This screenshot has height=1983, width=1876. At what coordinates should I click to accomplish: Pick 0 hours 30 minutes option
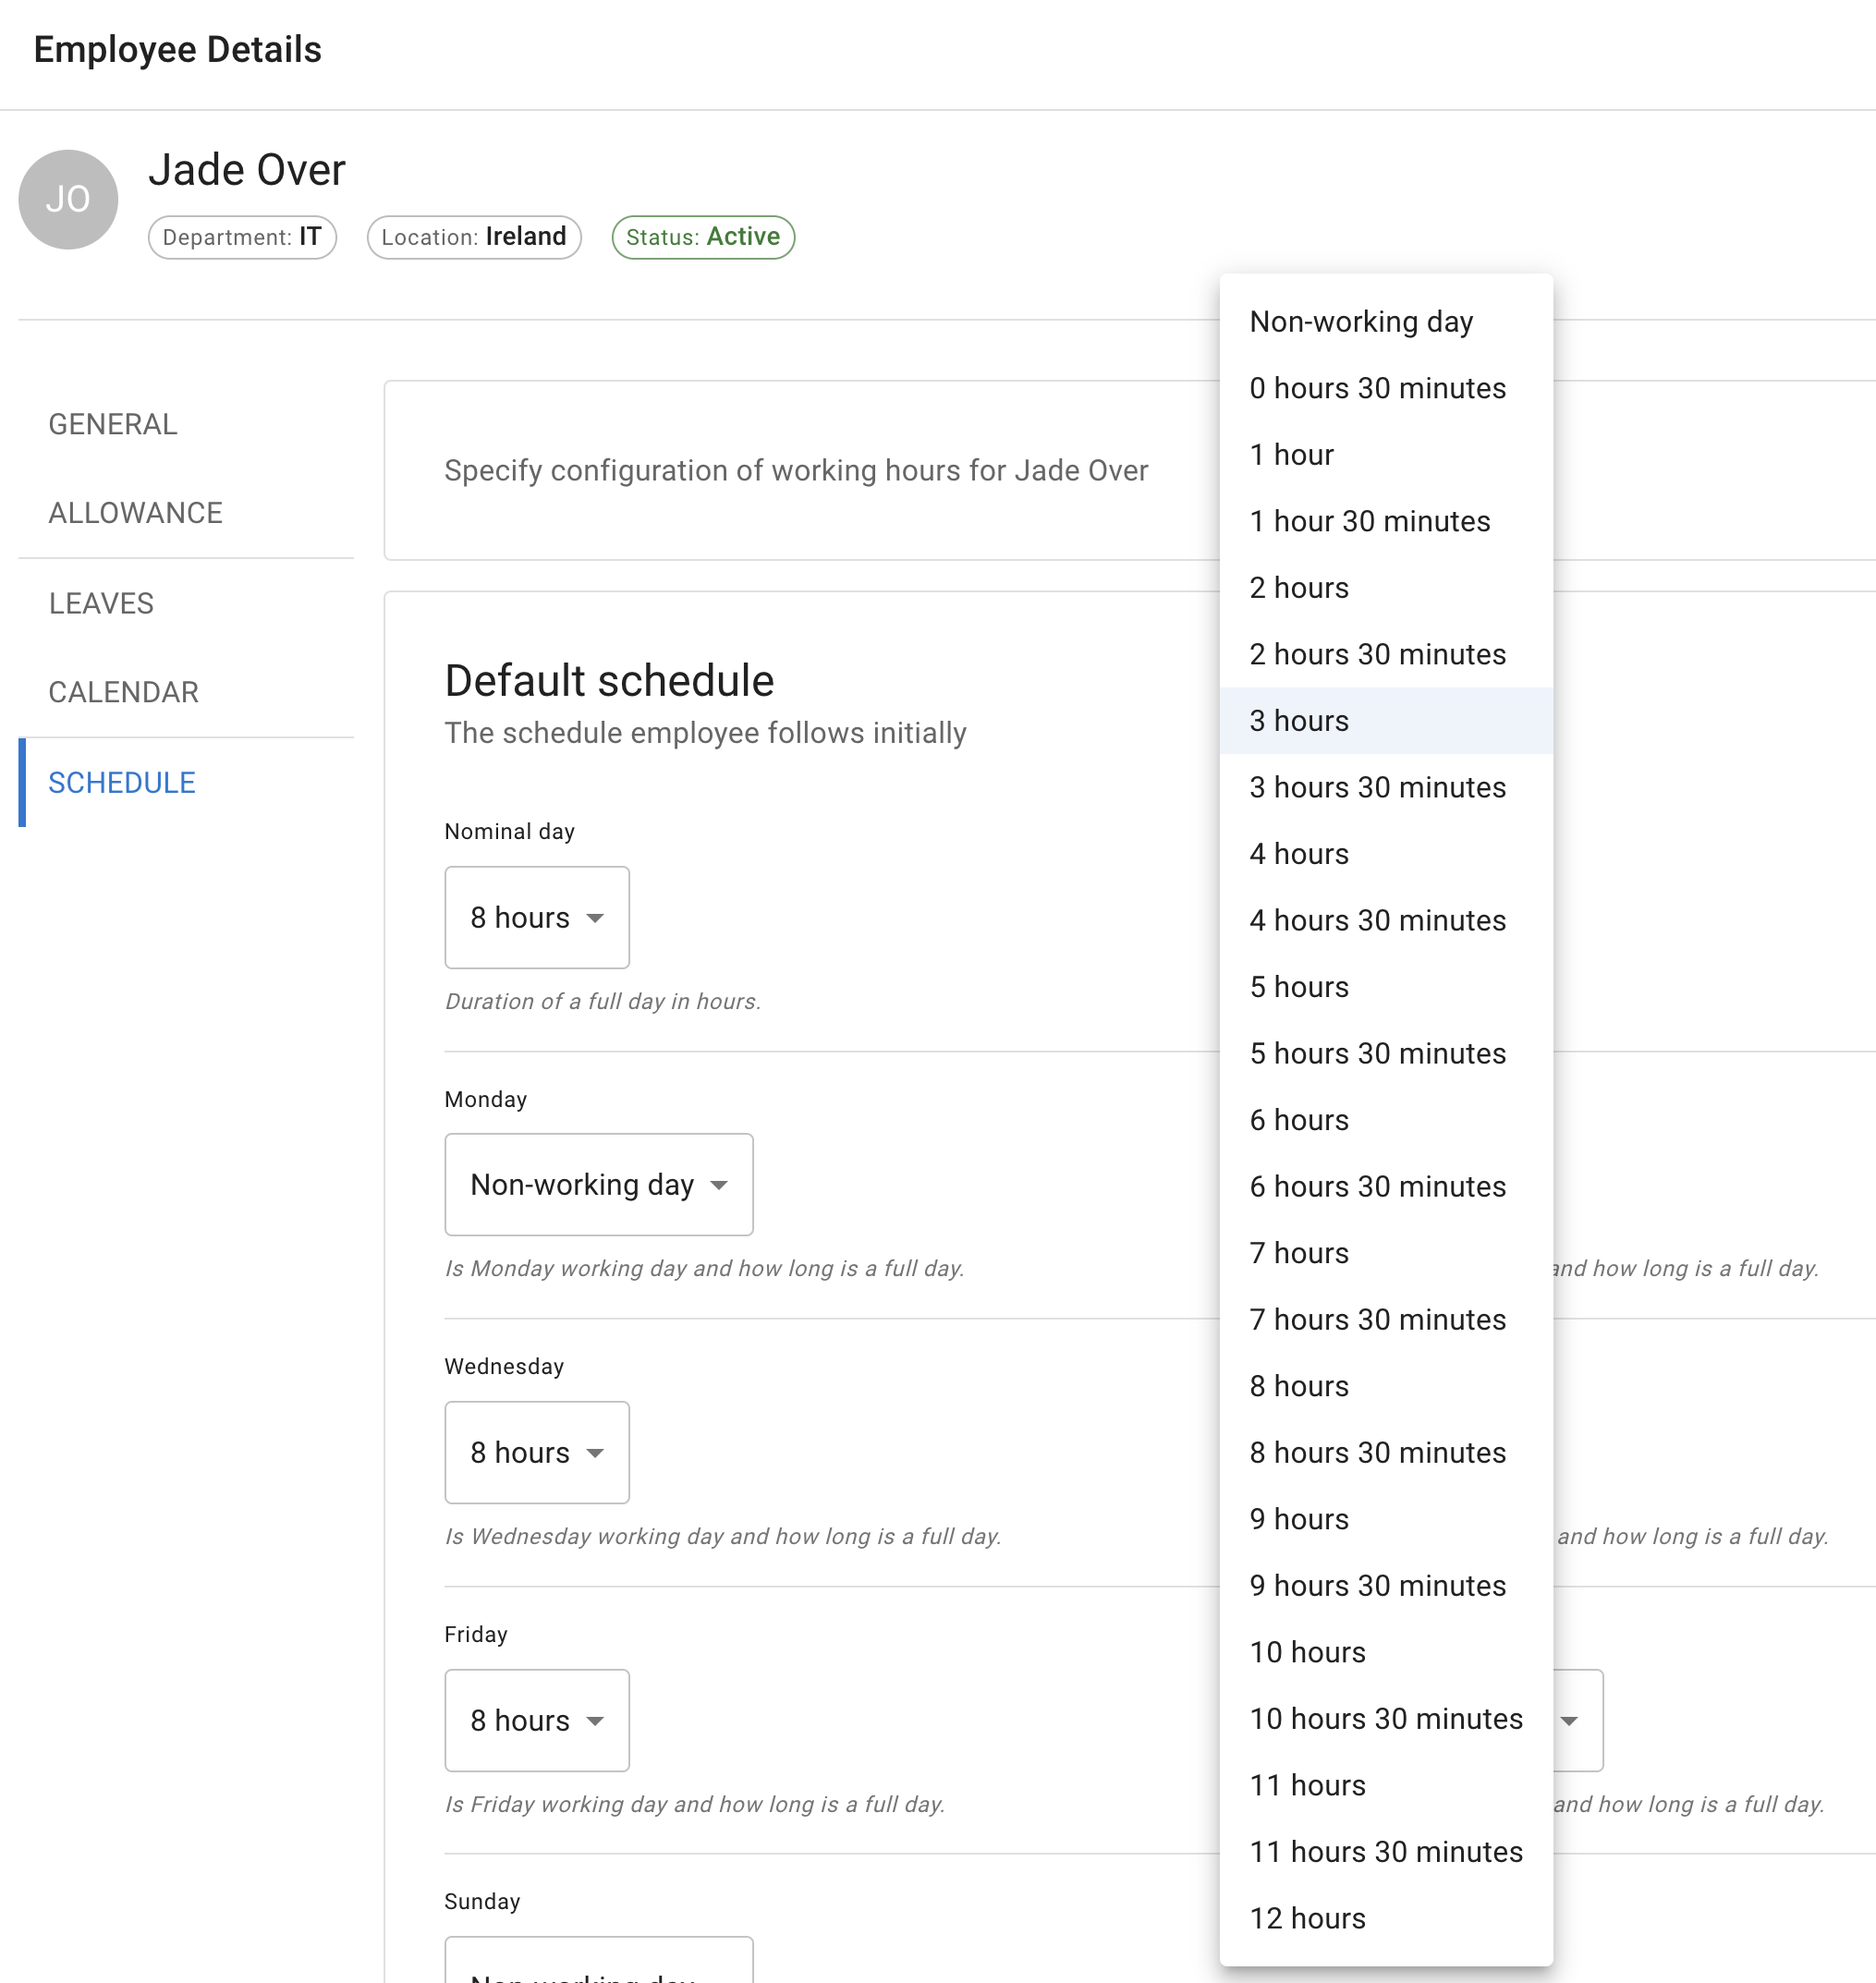point(1378,388)
